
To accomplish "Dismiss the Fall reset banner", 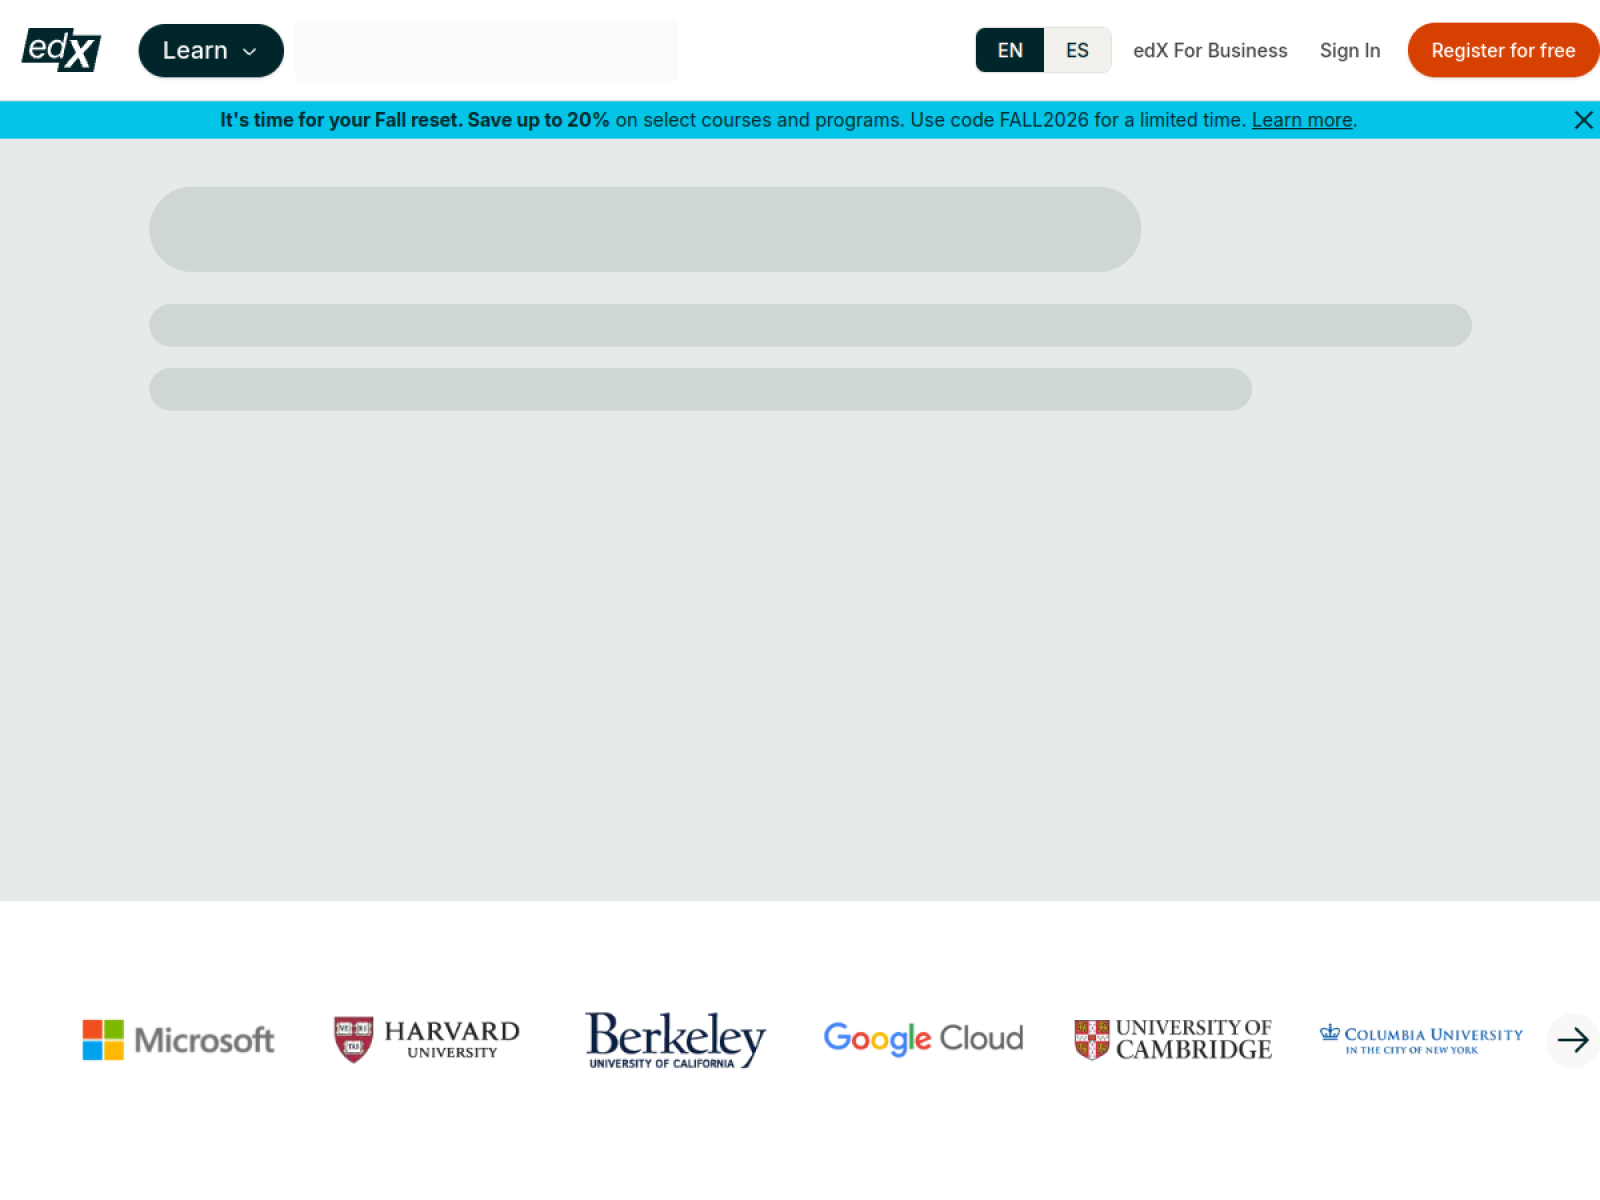I will pos(1583,120).
